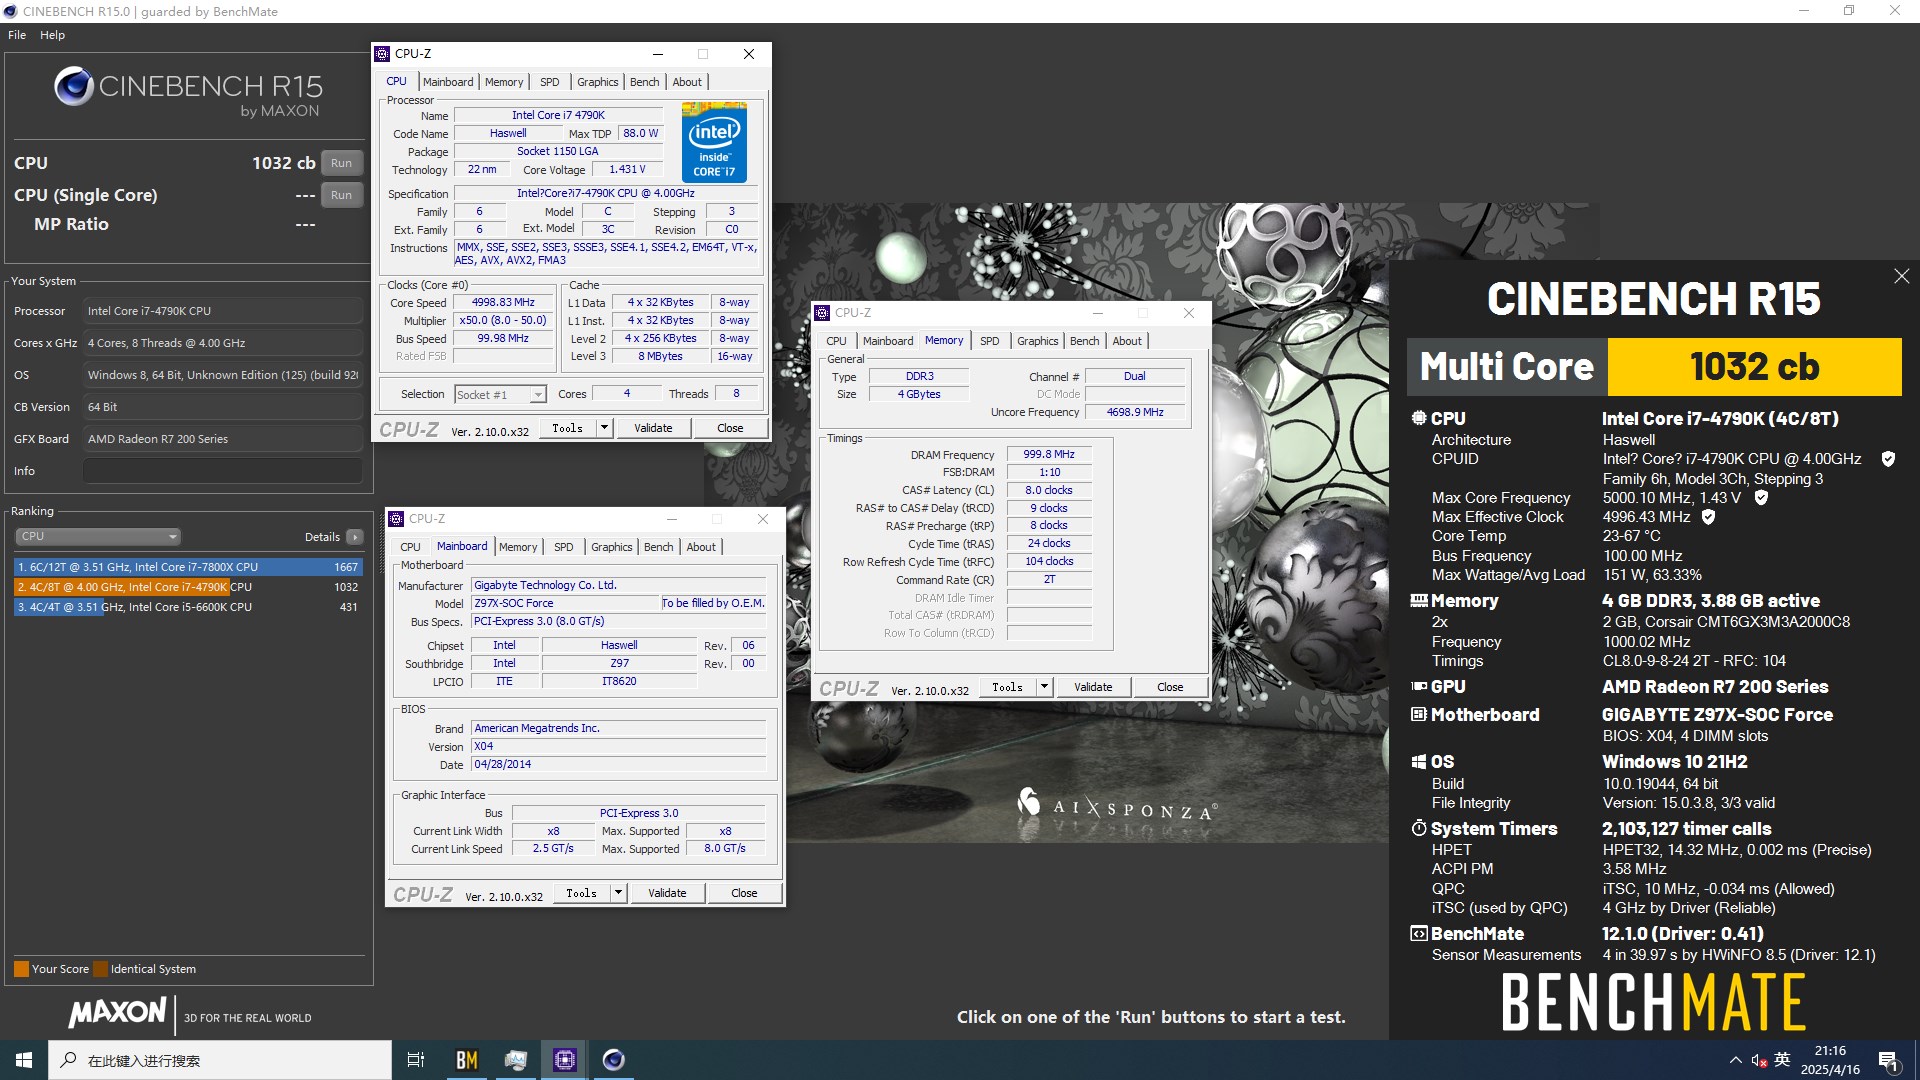The image size is (1920, 1080).
Task: Click Max Effective Clock verified shield
Action: click(x=1708, y=517)
